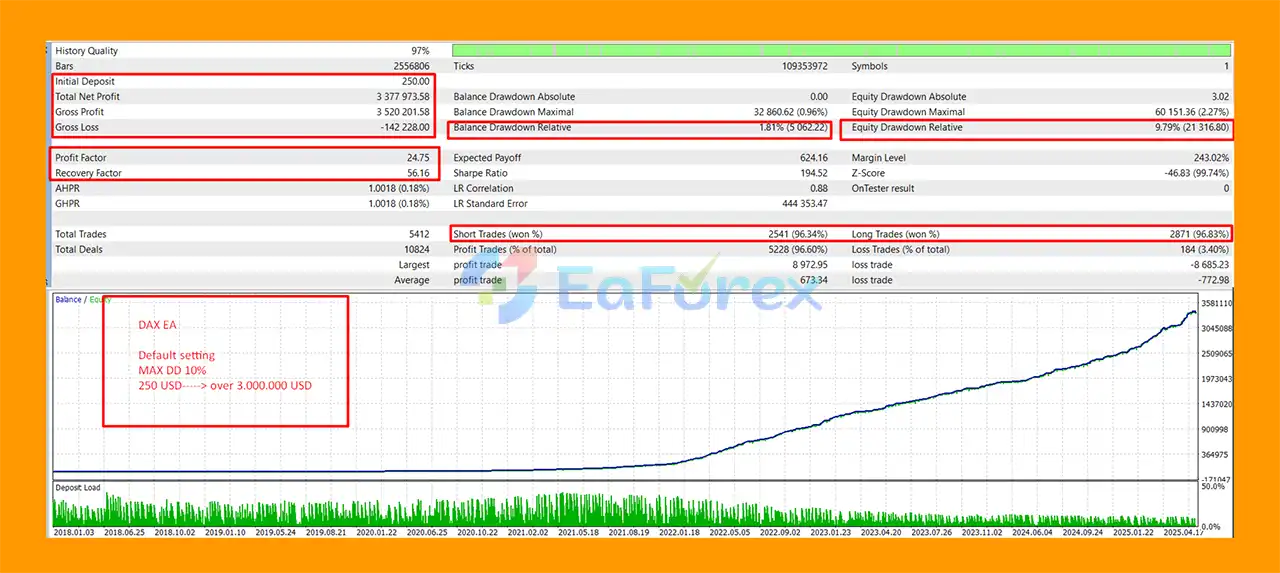
Task: Select the Equity Drawdown Absolute value 3.02
Action: coord(1219,97)
